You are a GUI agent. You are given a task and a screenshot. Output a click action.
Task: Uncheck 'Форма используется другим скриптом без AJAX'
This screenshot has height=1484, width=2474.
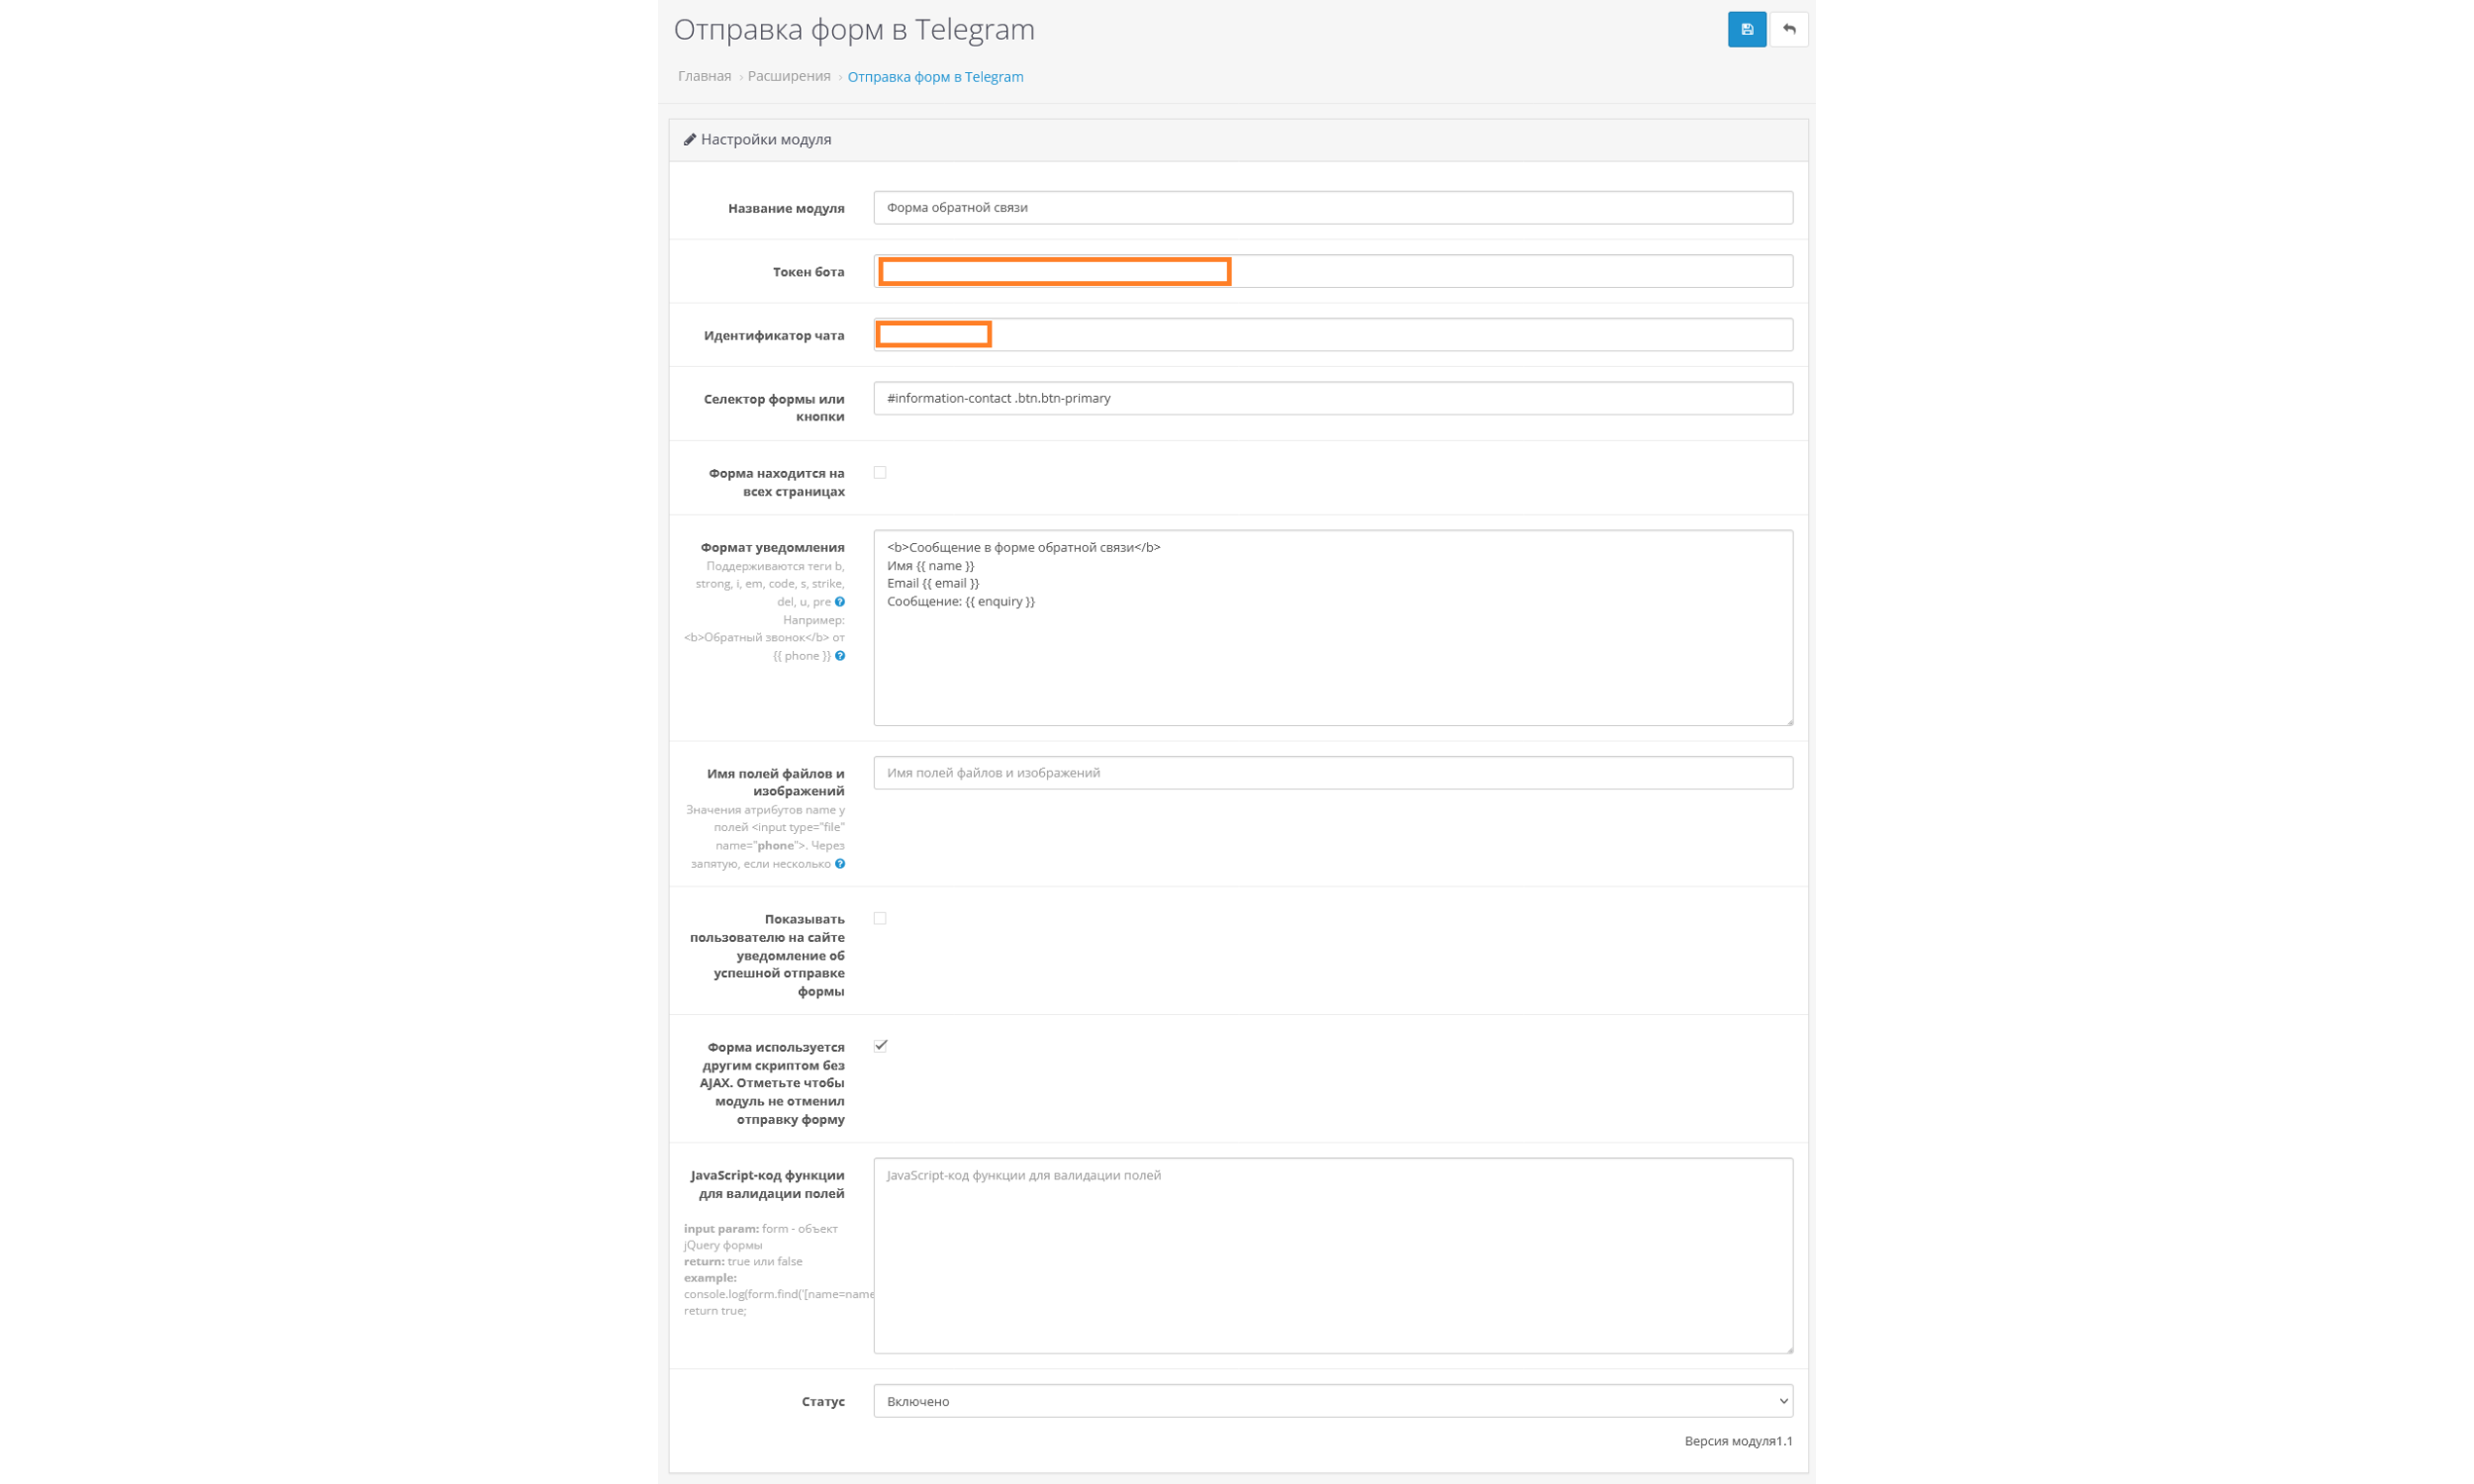click(x=880, y=1046)
